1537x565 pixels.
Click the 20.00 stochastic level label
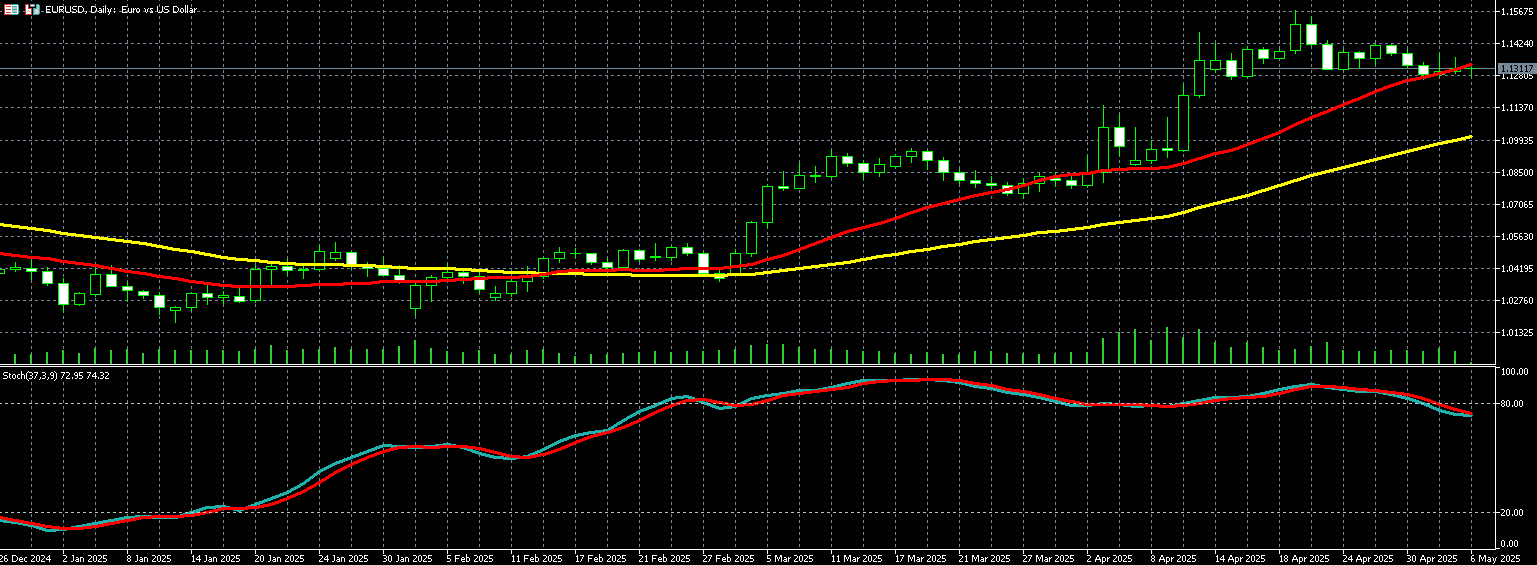[x=1512, y=513]
